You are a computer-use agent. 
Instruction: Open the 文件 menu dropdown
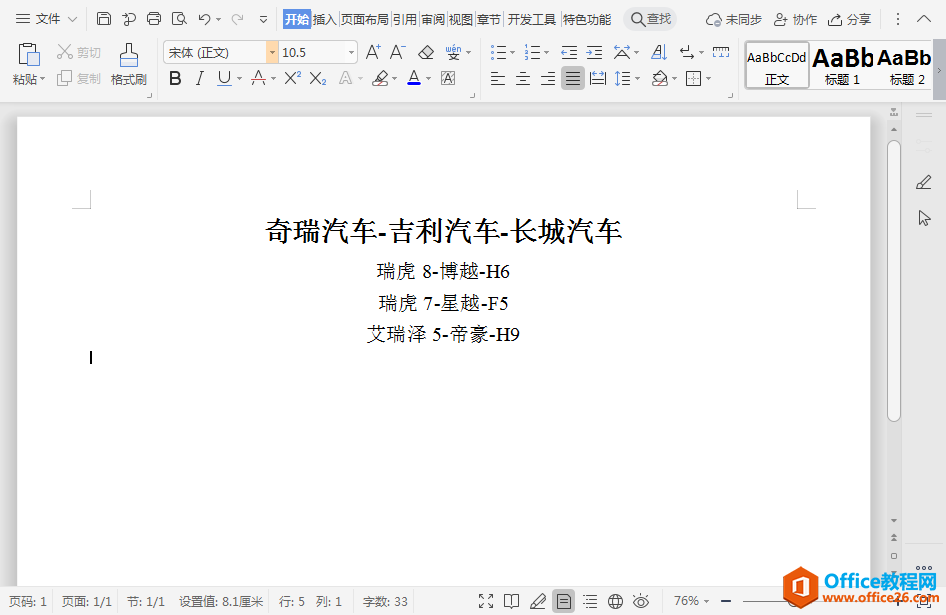click(46, 19)
